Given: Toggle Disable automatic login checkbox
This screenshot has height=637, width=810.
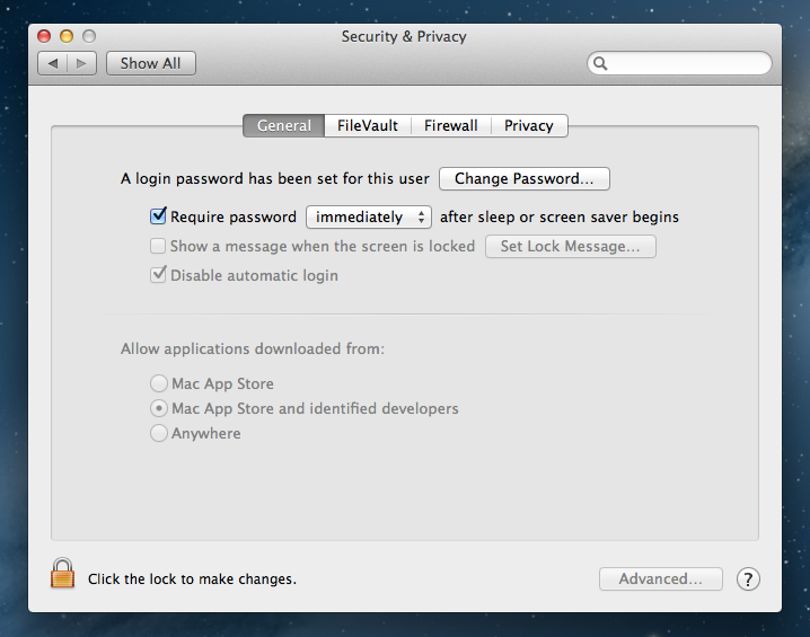Looking at the screenshot, I should click(x=158, y=274).
